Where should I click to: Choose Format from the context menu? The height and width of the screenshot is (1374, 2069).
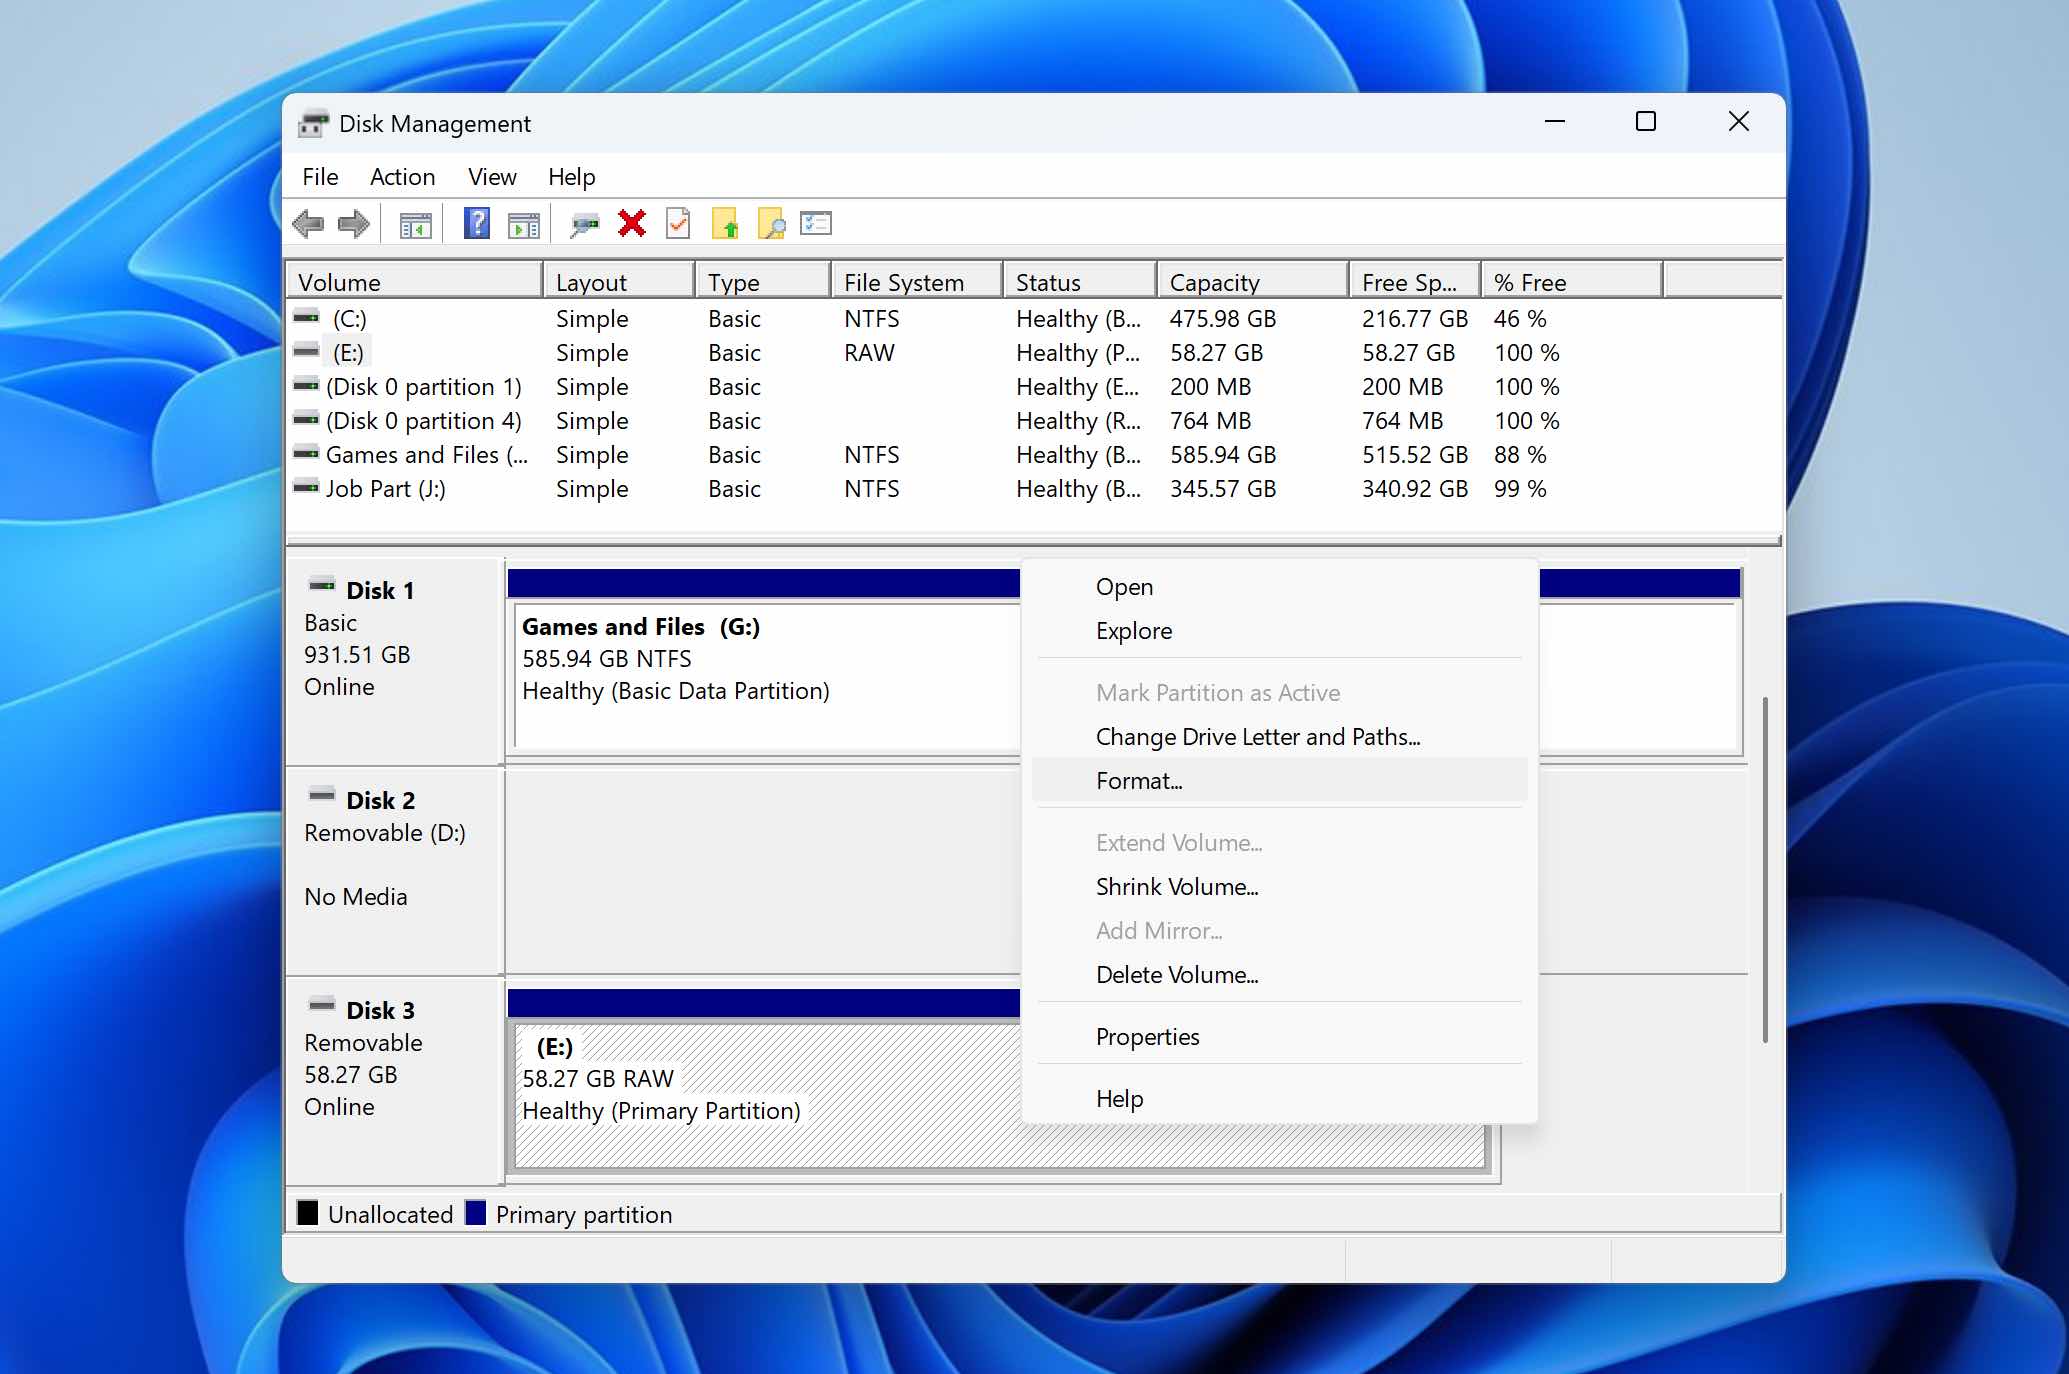click(1139, 781)
